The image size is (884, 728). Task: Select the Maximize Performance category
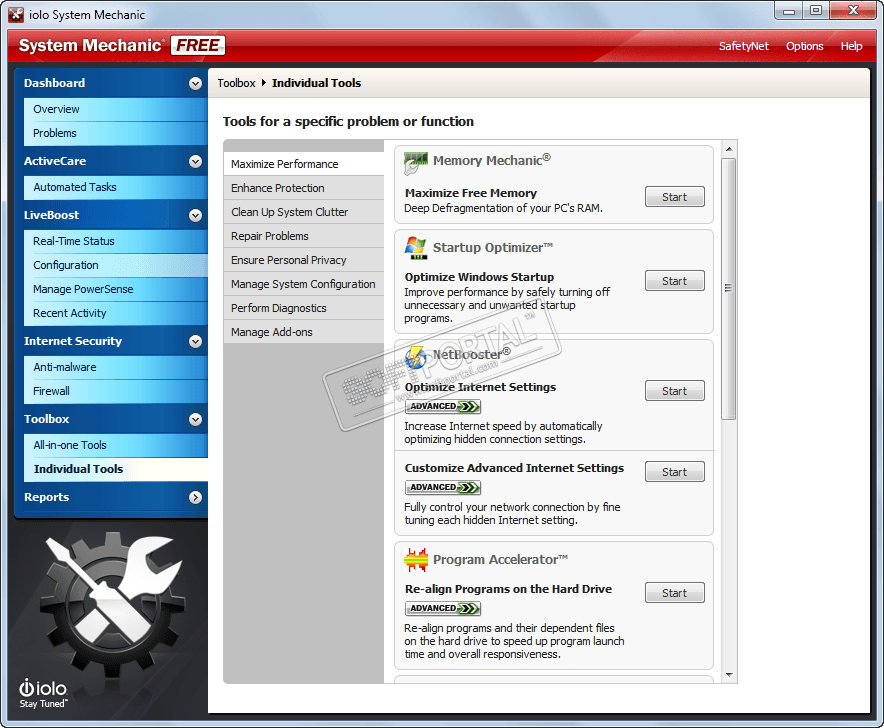click(x=304, y=164)
